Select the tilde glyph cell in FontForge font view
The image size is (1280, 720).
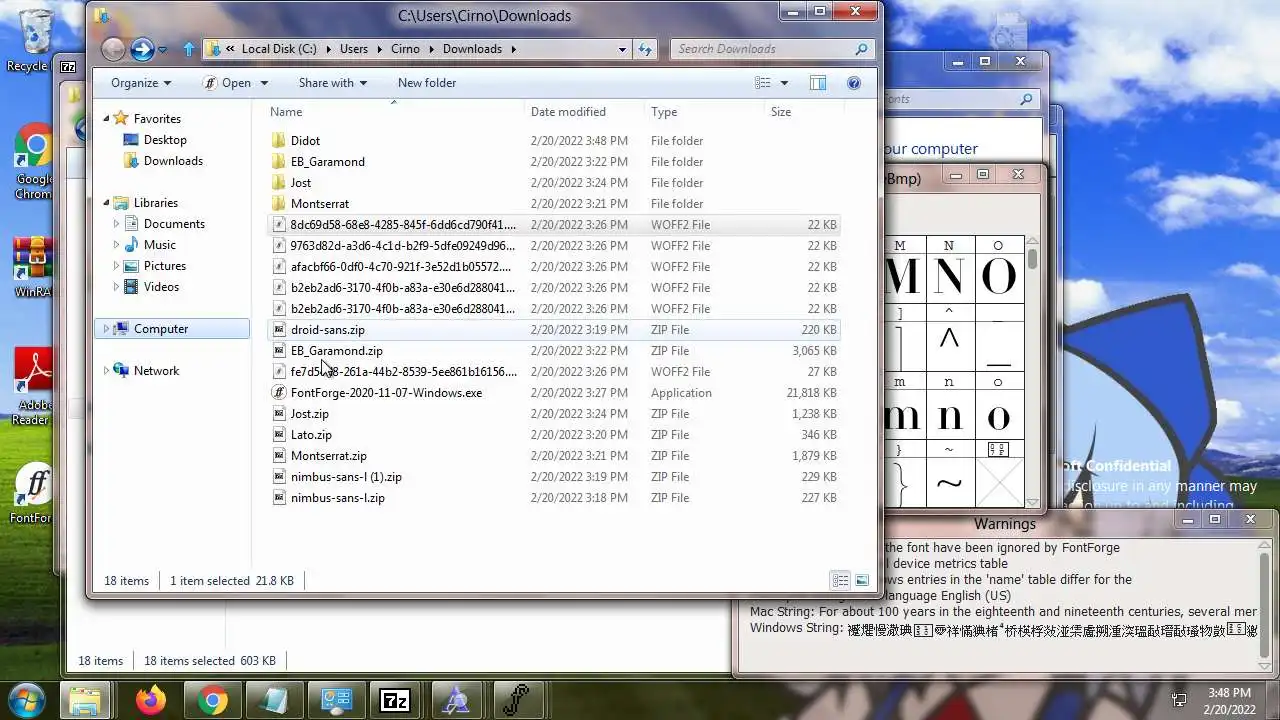(949, 484)
